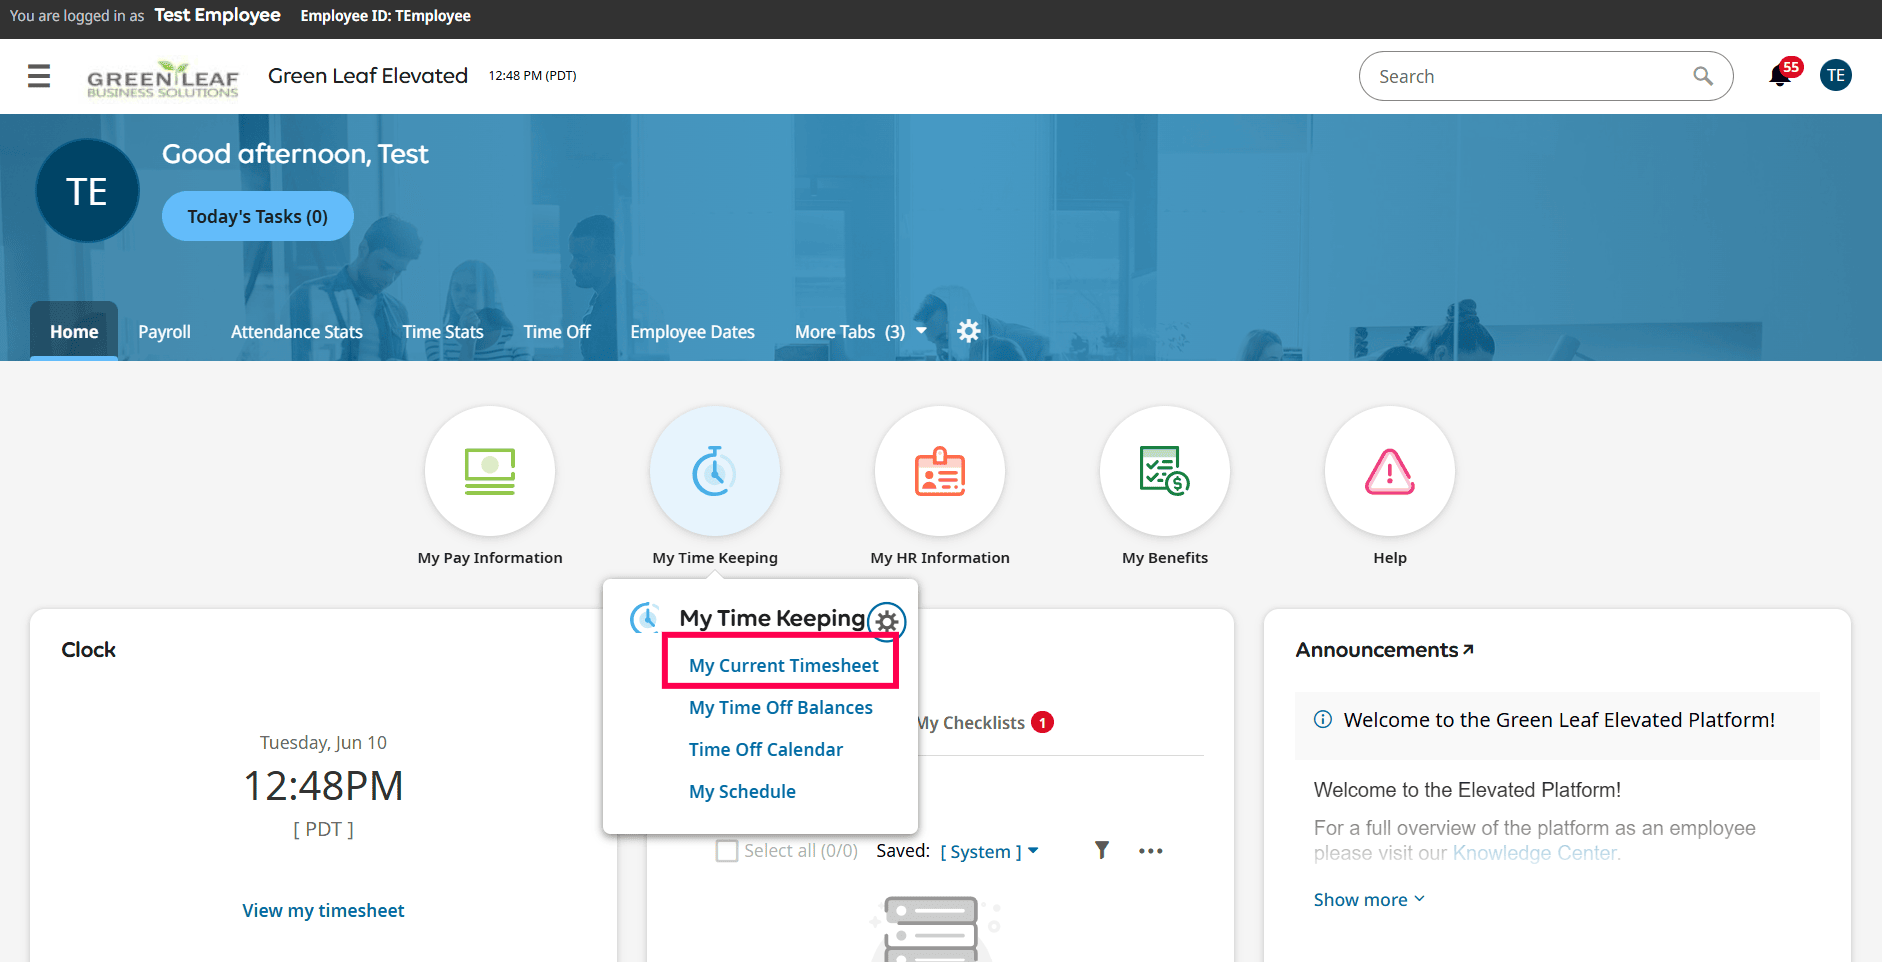Viewport: 1882px width, 962px height.
Task: Click the 12:48PM clock time
Action: pos(323,786)
